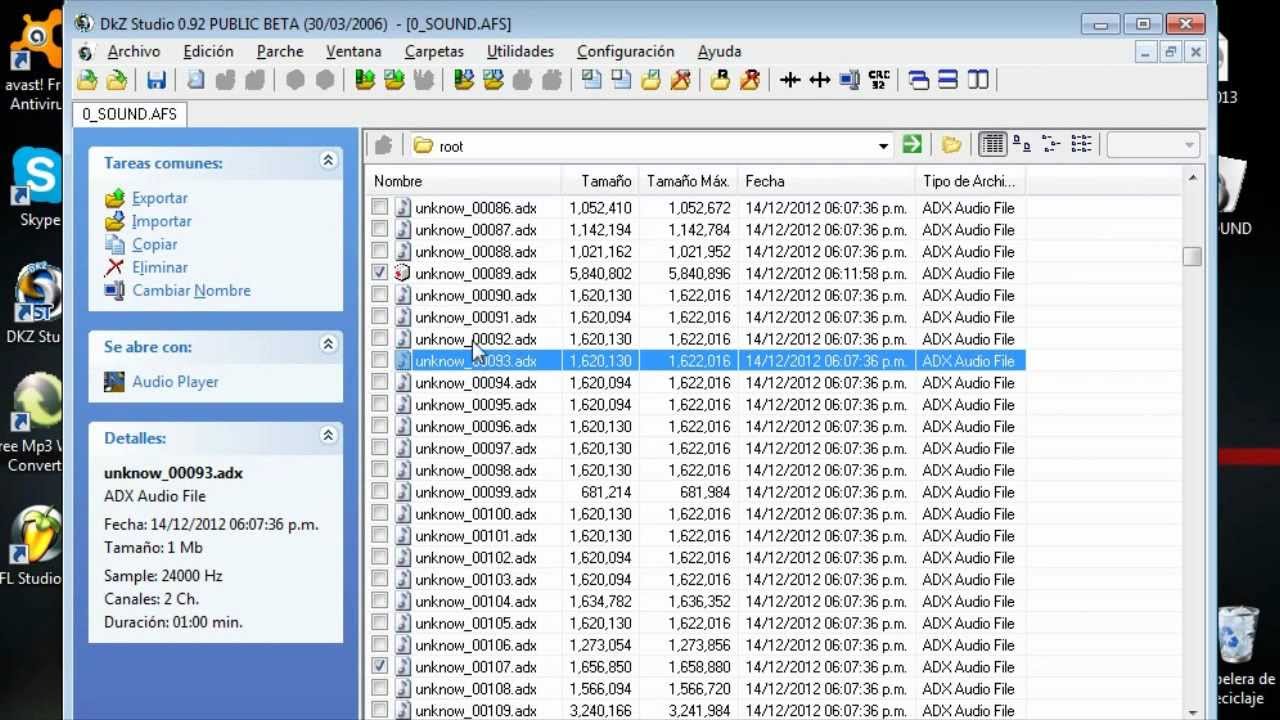Tick the checkbox of unknow_00099.adx
Viewport: 1280px width, 720px height.
coord(379,491)
